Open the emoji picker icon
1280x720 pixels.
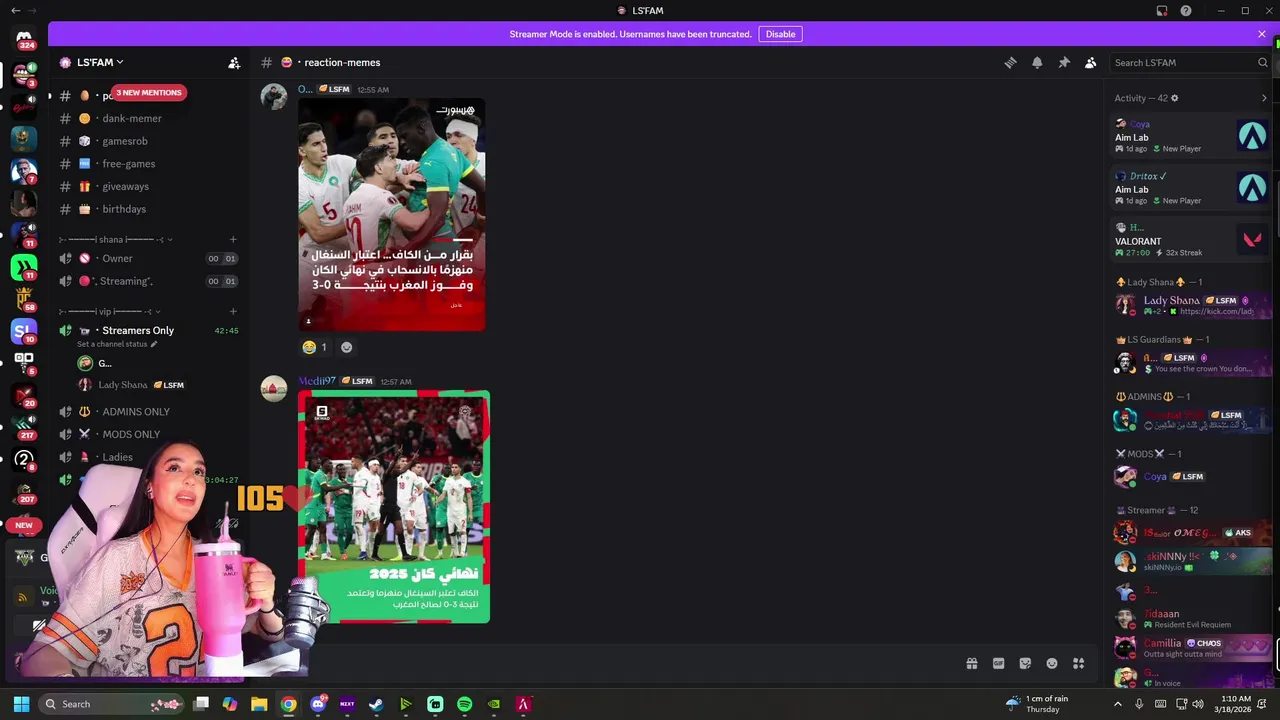click(1052, 663)
